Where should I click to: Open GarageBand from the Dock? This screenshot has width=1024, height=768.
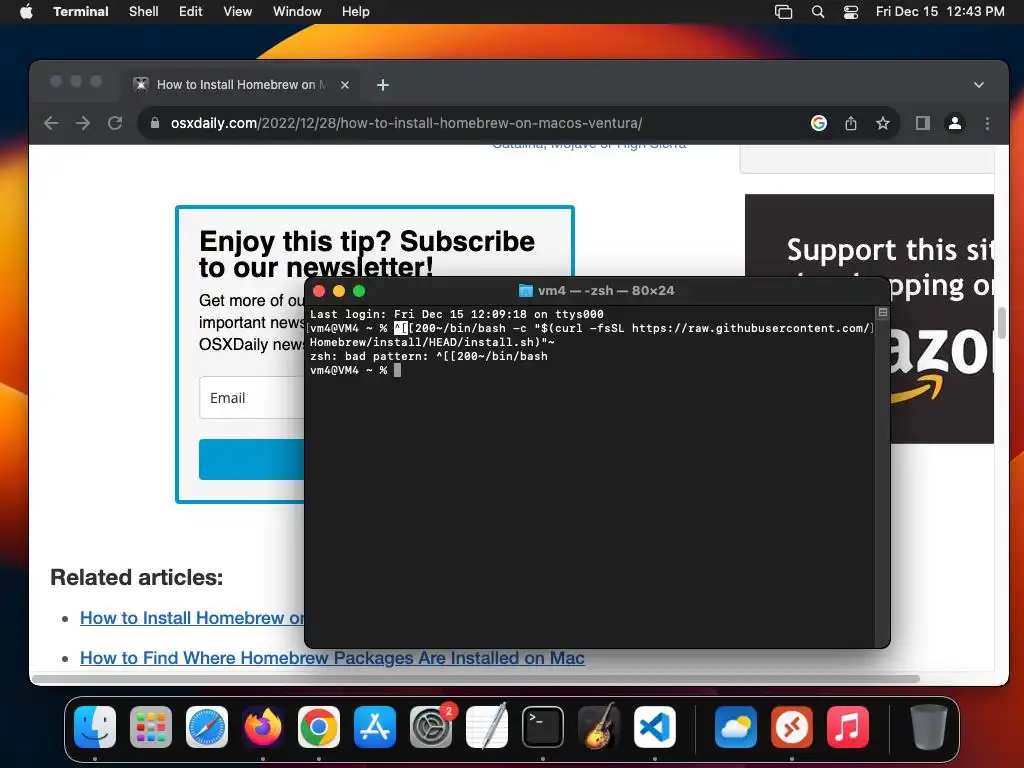(x=599, y=727)
